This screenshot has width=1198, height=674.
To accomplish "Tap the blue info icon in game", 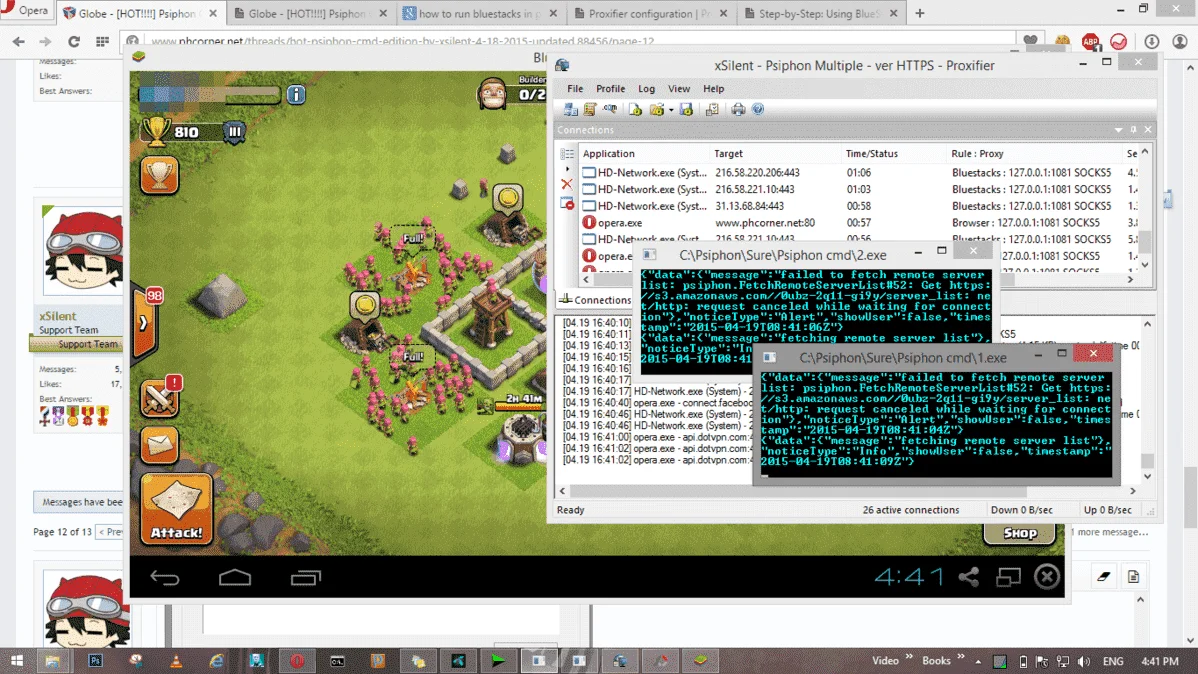I will pos(296,94).
